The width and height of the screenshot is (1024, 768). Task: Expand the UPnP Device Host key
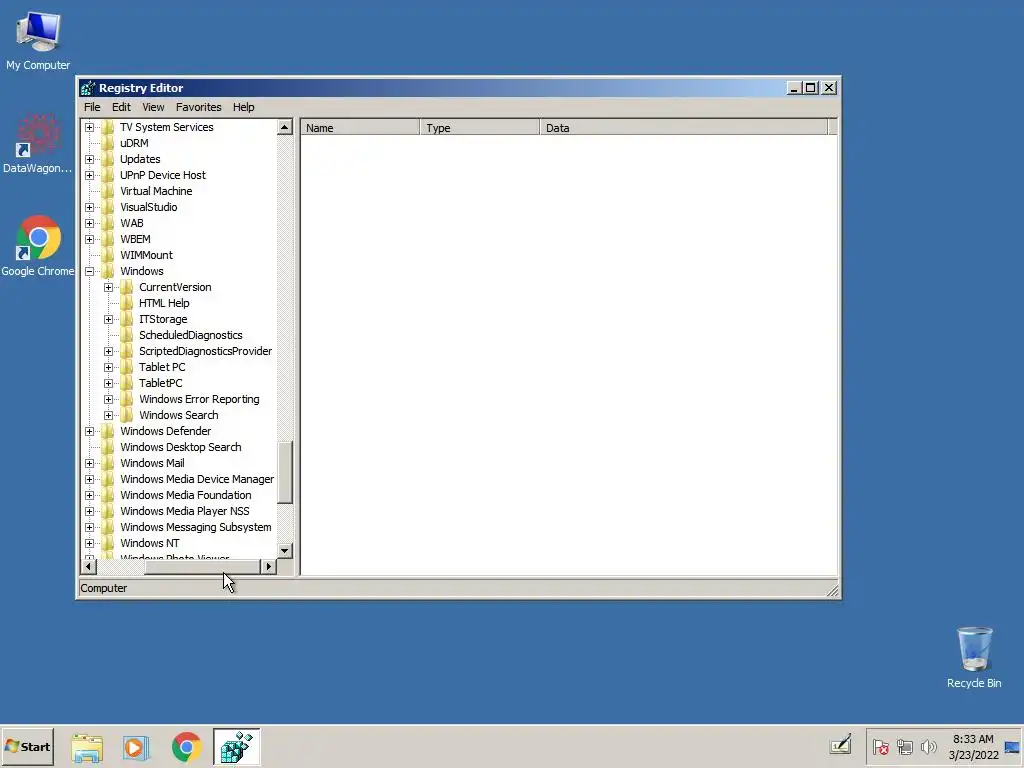click(89, 175)
